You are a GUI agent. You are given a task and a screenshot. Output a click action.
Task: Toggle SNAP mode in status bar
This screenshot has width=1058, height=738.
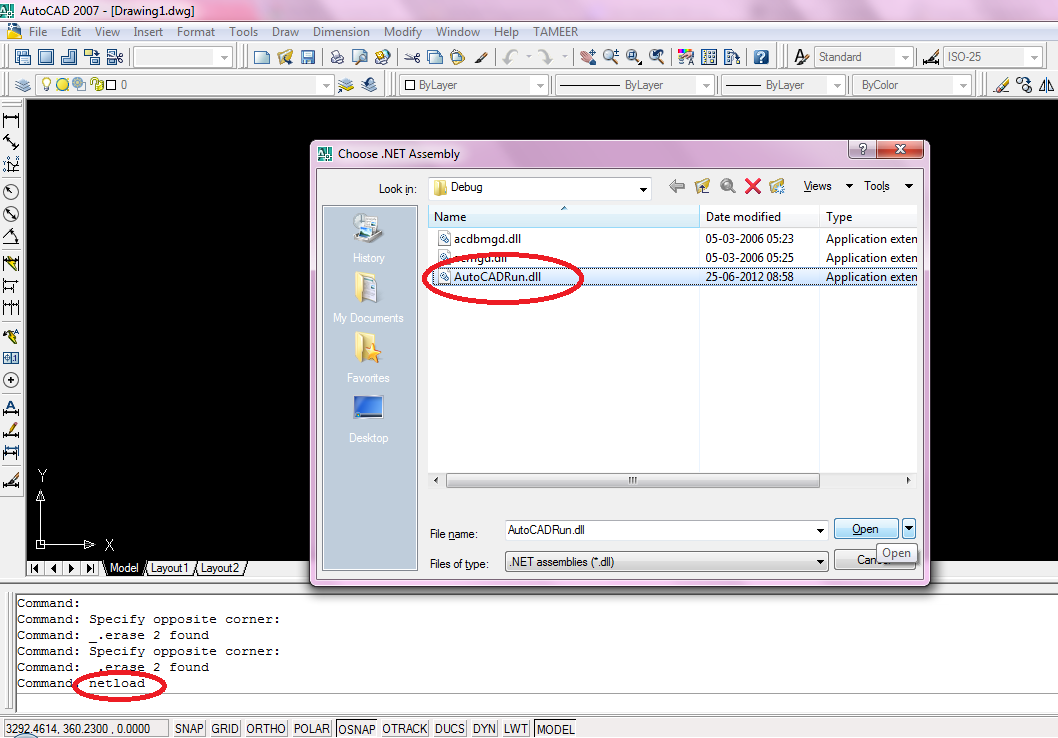(x=189, y=729)
